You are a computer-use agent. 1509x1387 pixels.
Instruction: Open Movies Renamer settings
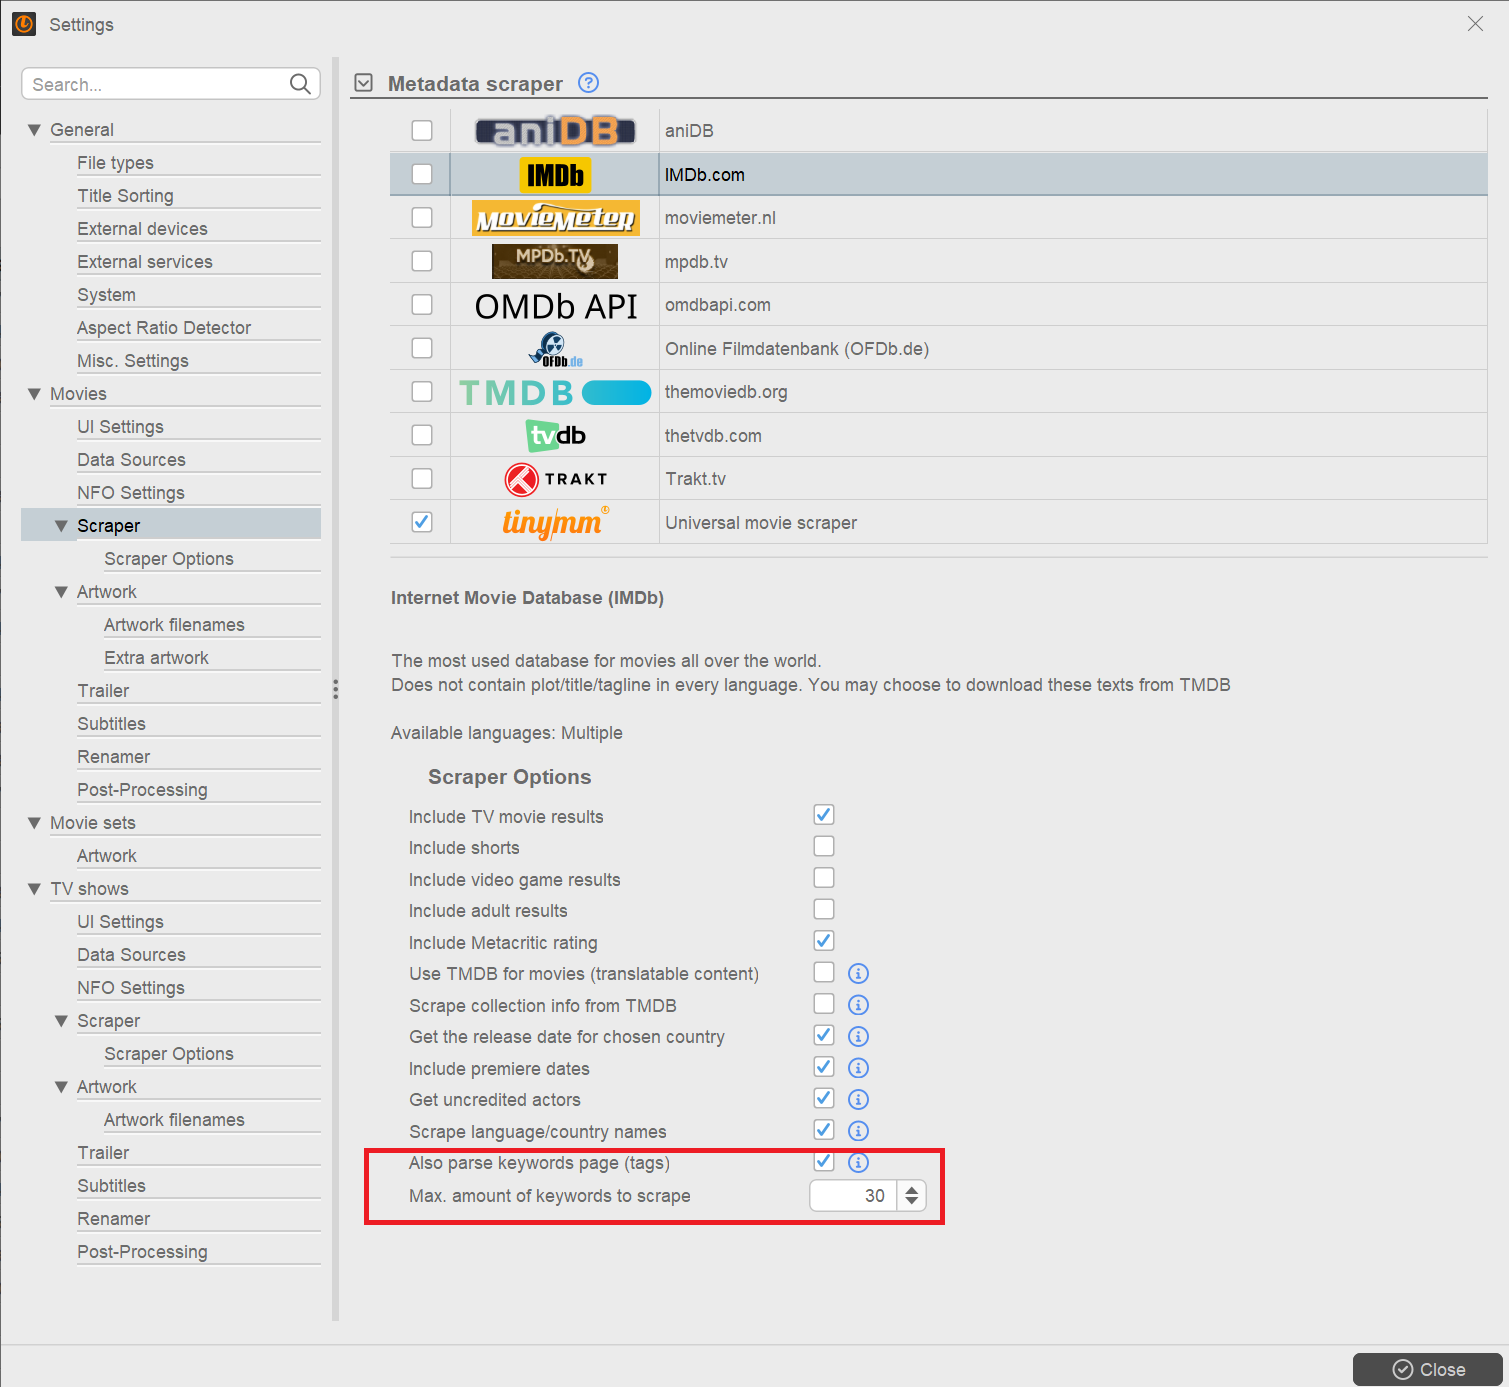click(x=114, y=757)
